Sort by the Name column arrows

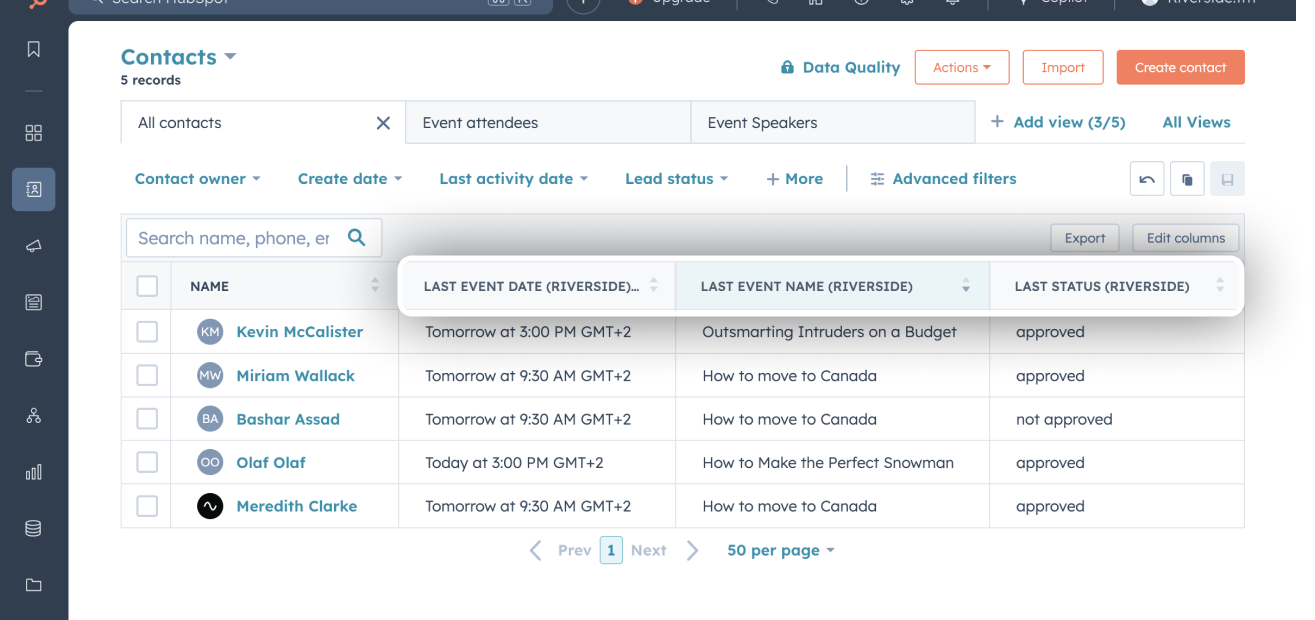(375, 286)
